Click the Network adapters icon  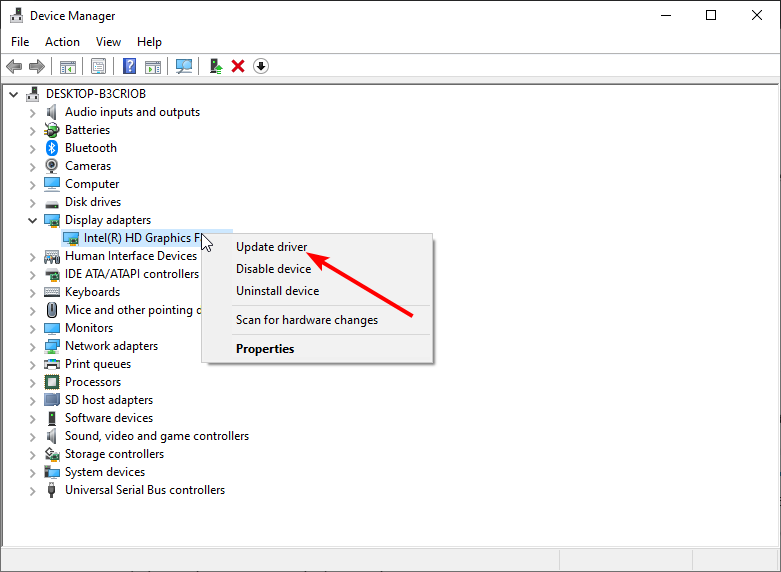(x=52, y=346)
